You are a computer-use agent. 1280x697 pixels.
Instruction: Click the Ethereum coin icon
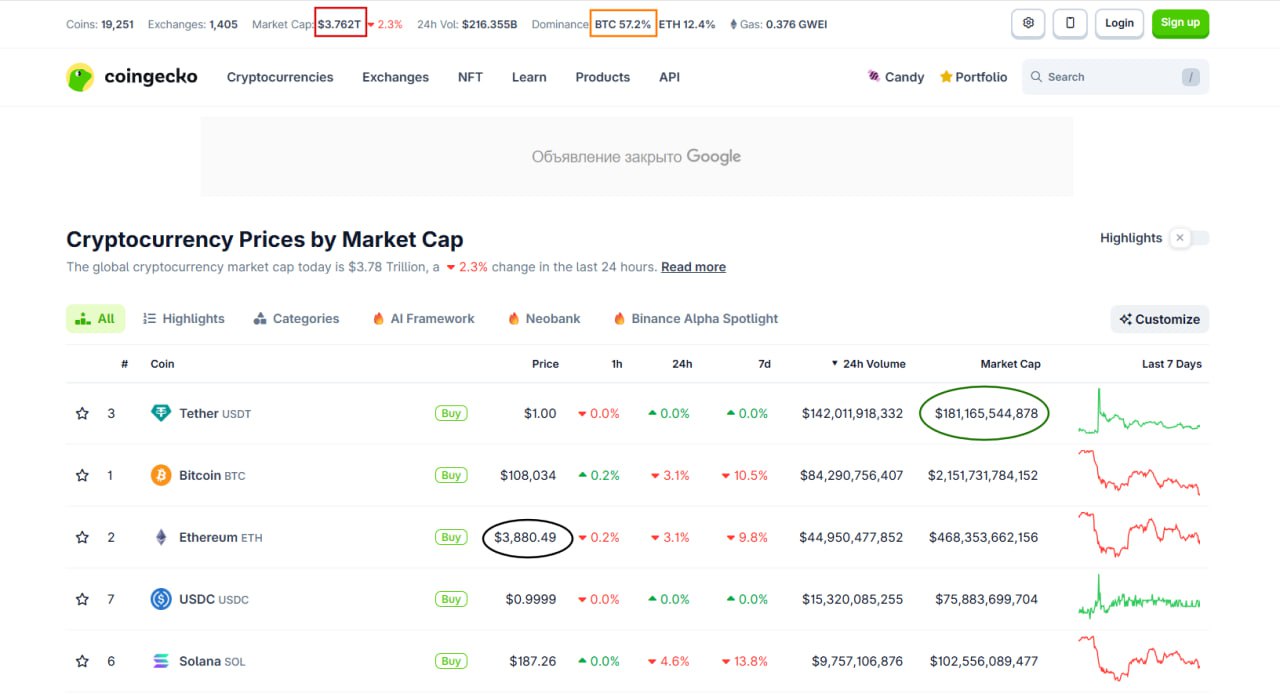click(x=161, y=537)
